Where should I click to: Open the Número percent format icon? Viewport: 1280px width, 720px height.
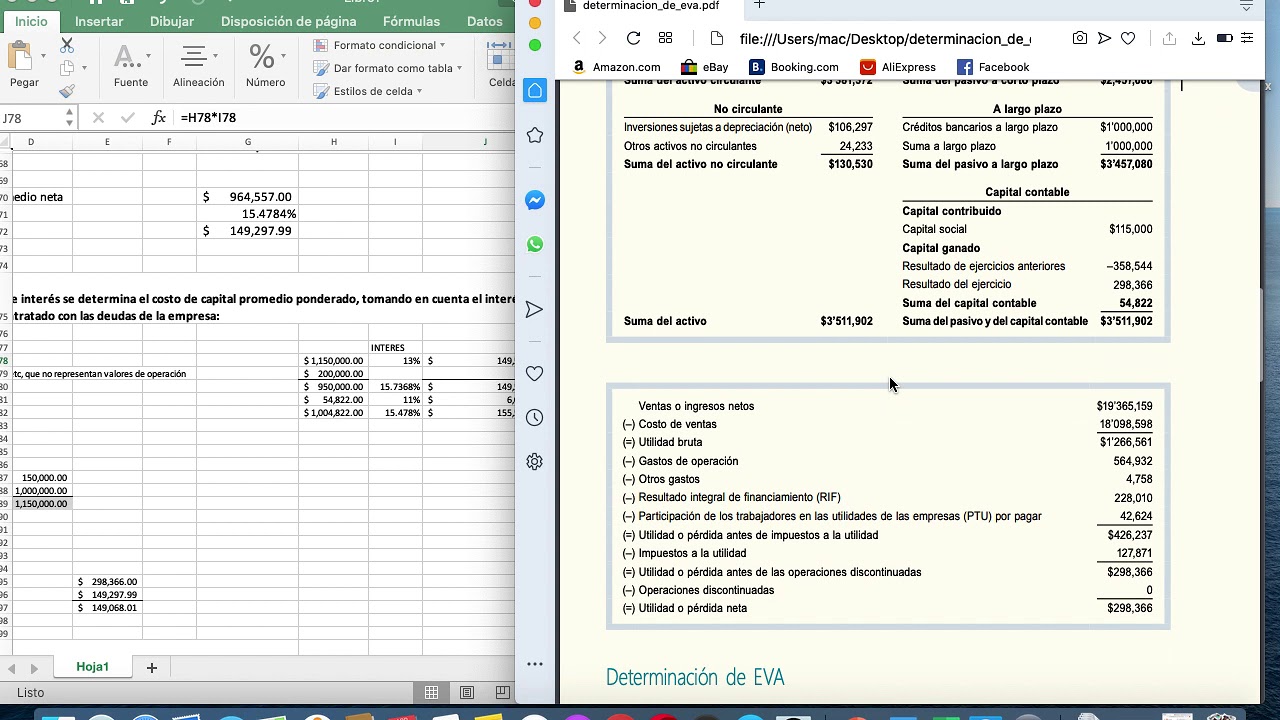pos(261,56)
